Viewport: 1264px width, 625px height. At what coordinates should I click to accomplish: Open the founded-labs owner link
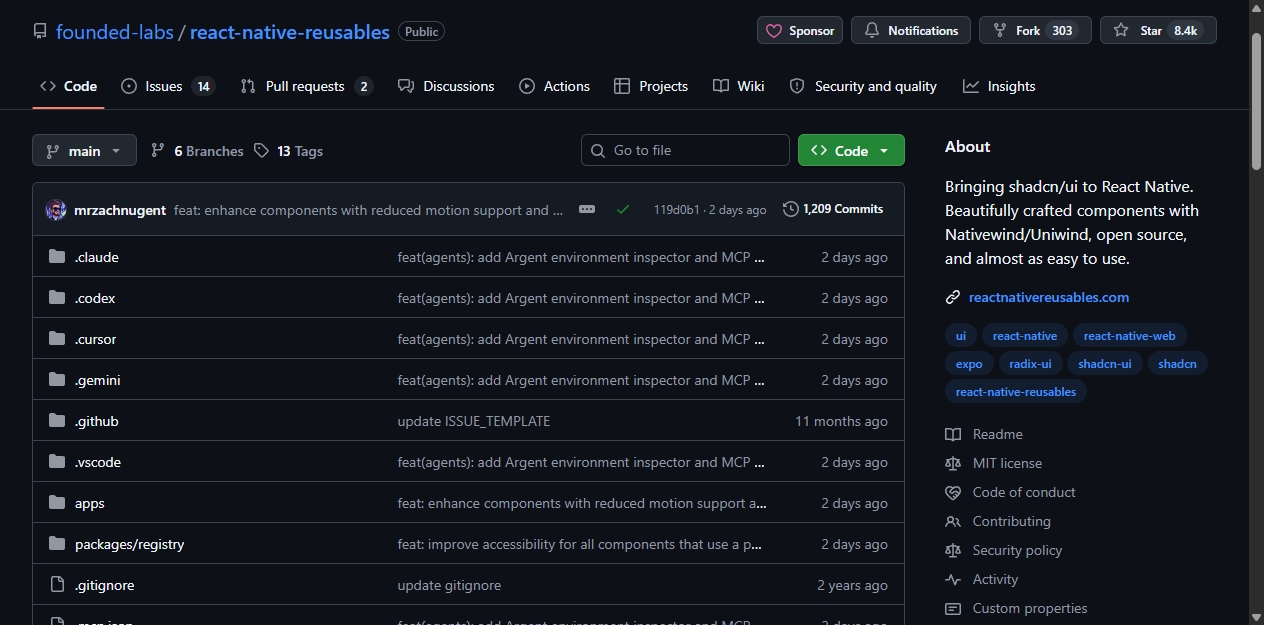point(114,32)
